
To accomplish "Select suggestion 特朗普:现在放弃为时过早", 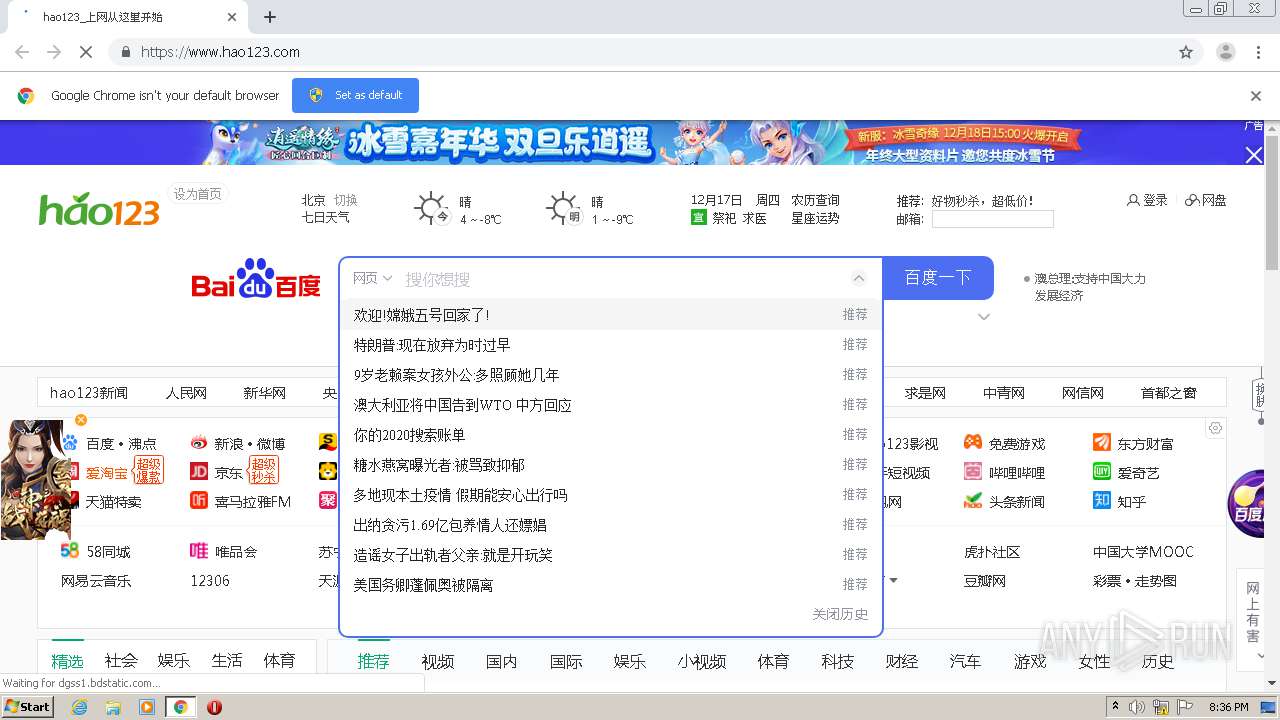I will pos(611,345).
